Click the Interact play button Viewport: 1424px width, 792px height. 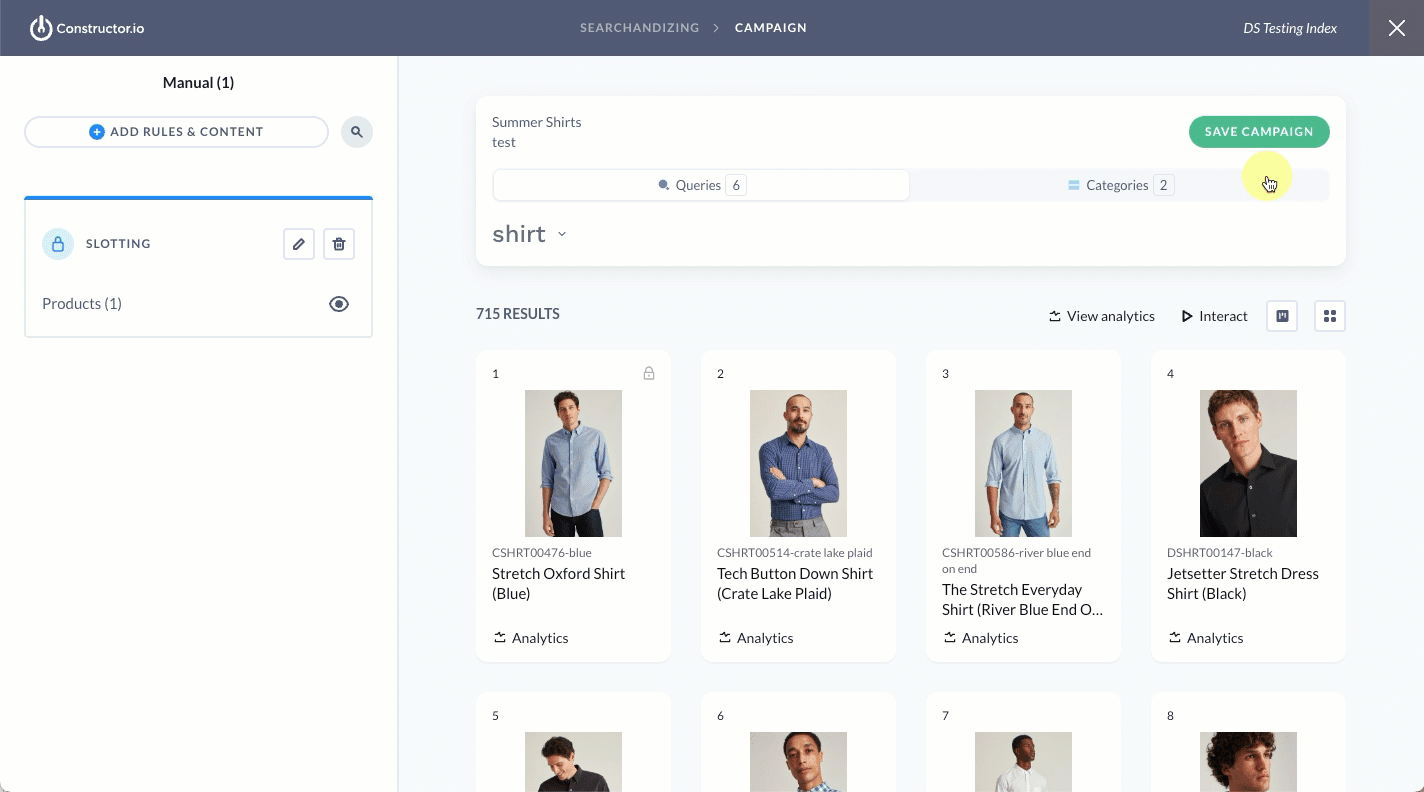[x=1215, y=316]
